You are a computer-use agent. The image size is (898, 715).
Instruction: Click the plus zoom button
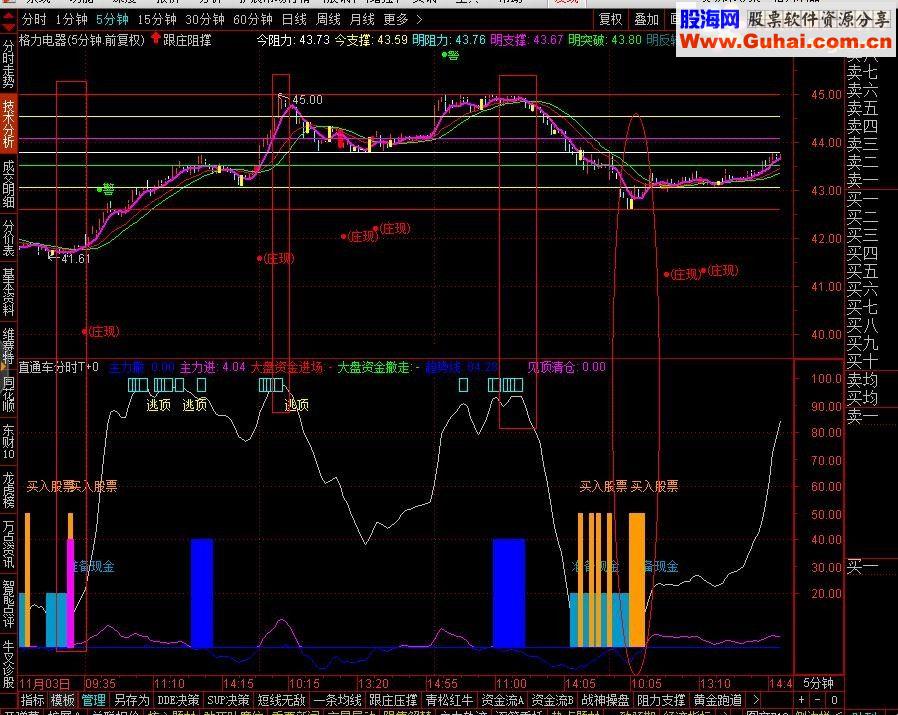801,700
